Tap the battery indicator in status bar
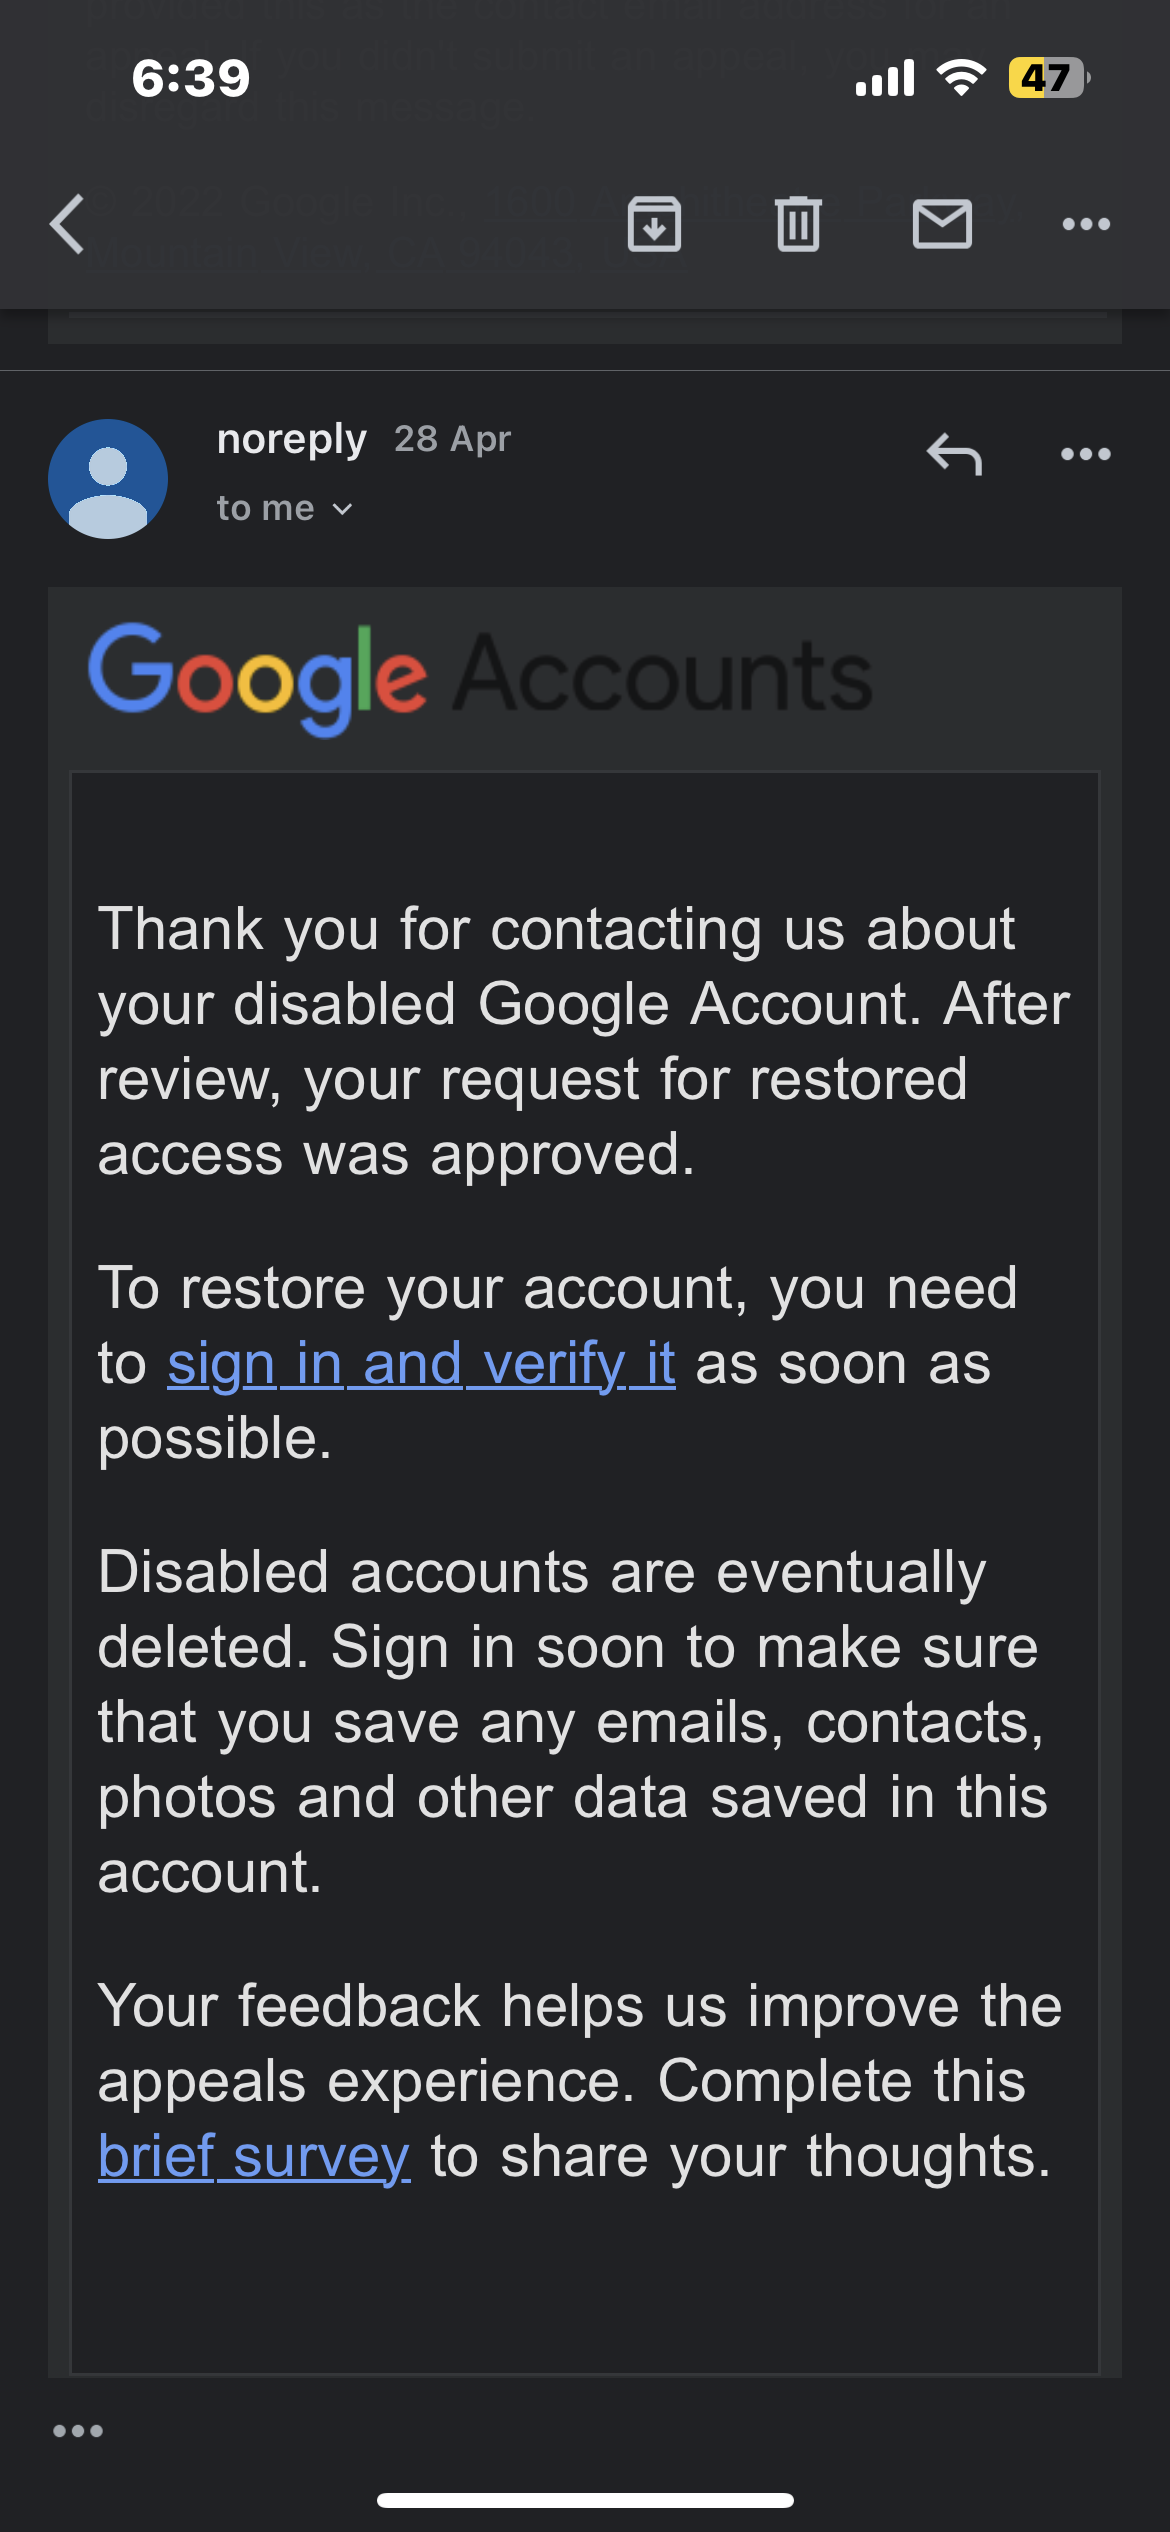This screenshot has width=1170, height=2532. (1049, 78)
